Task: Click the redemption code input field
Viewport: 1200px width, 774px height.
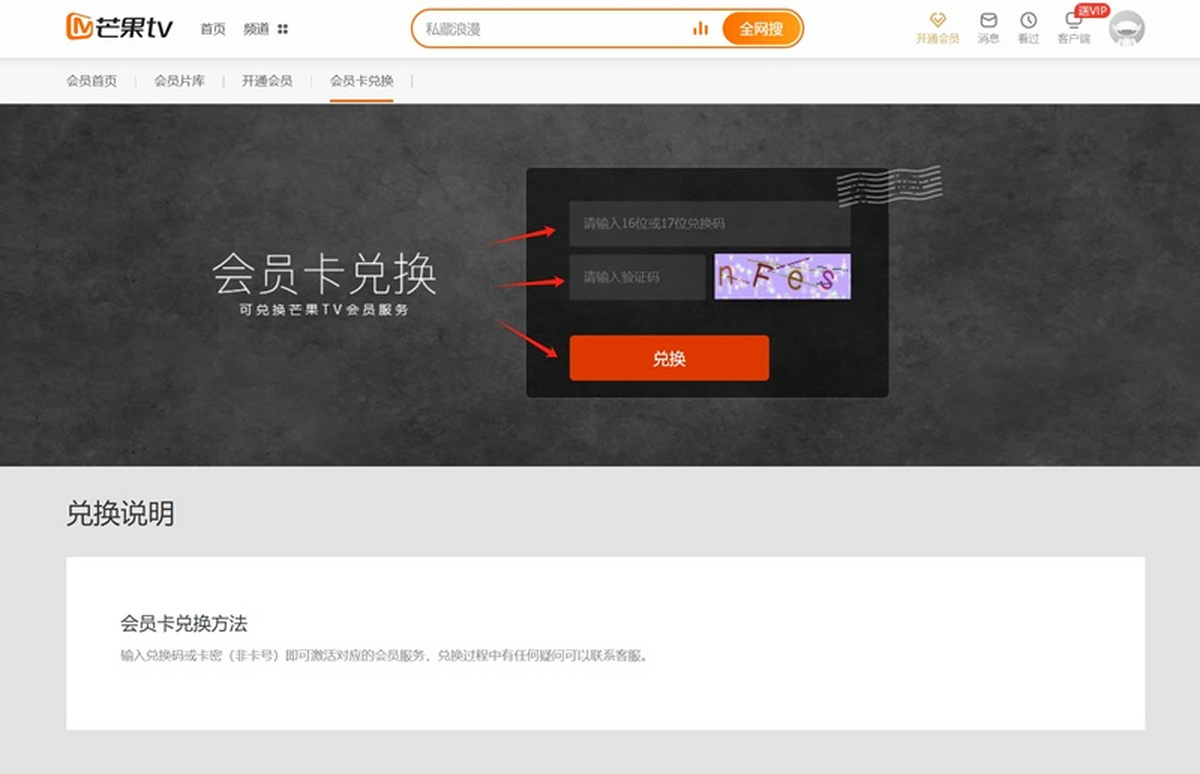Action: tap(708, 225)
